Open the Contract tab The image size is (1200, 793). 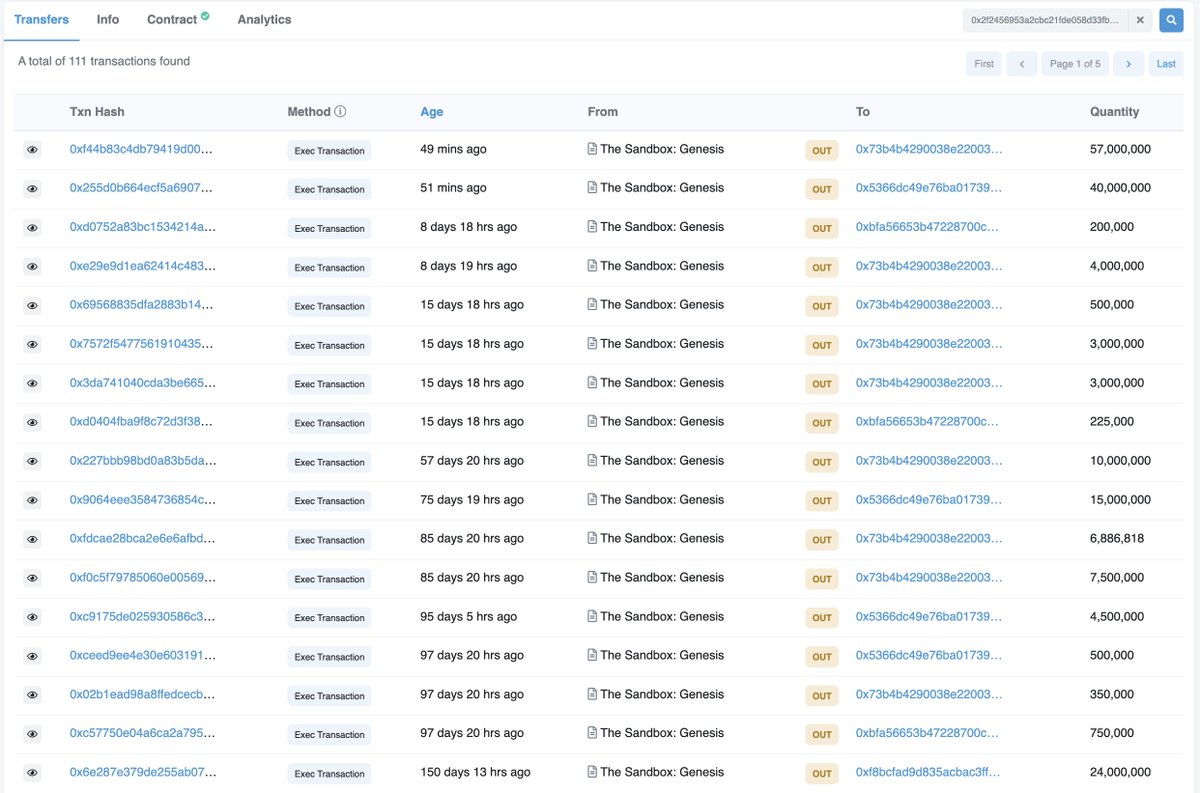[169, 18]
